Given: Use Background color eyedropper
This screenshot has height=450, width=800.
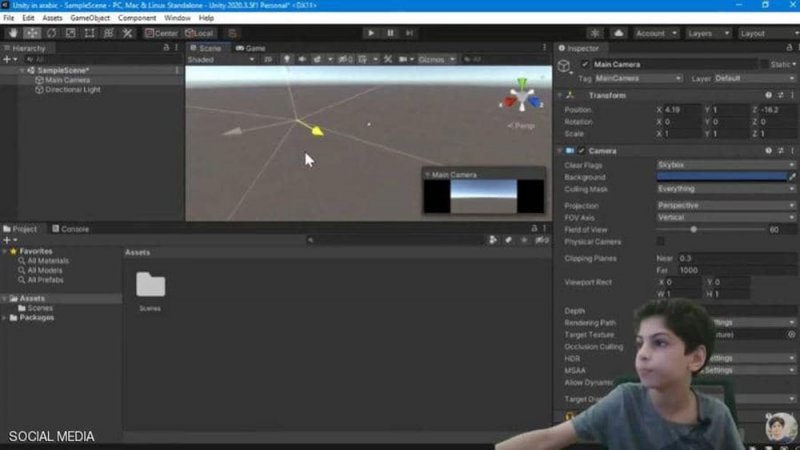Looking at the screenshot, I should 792,177.
